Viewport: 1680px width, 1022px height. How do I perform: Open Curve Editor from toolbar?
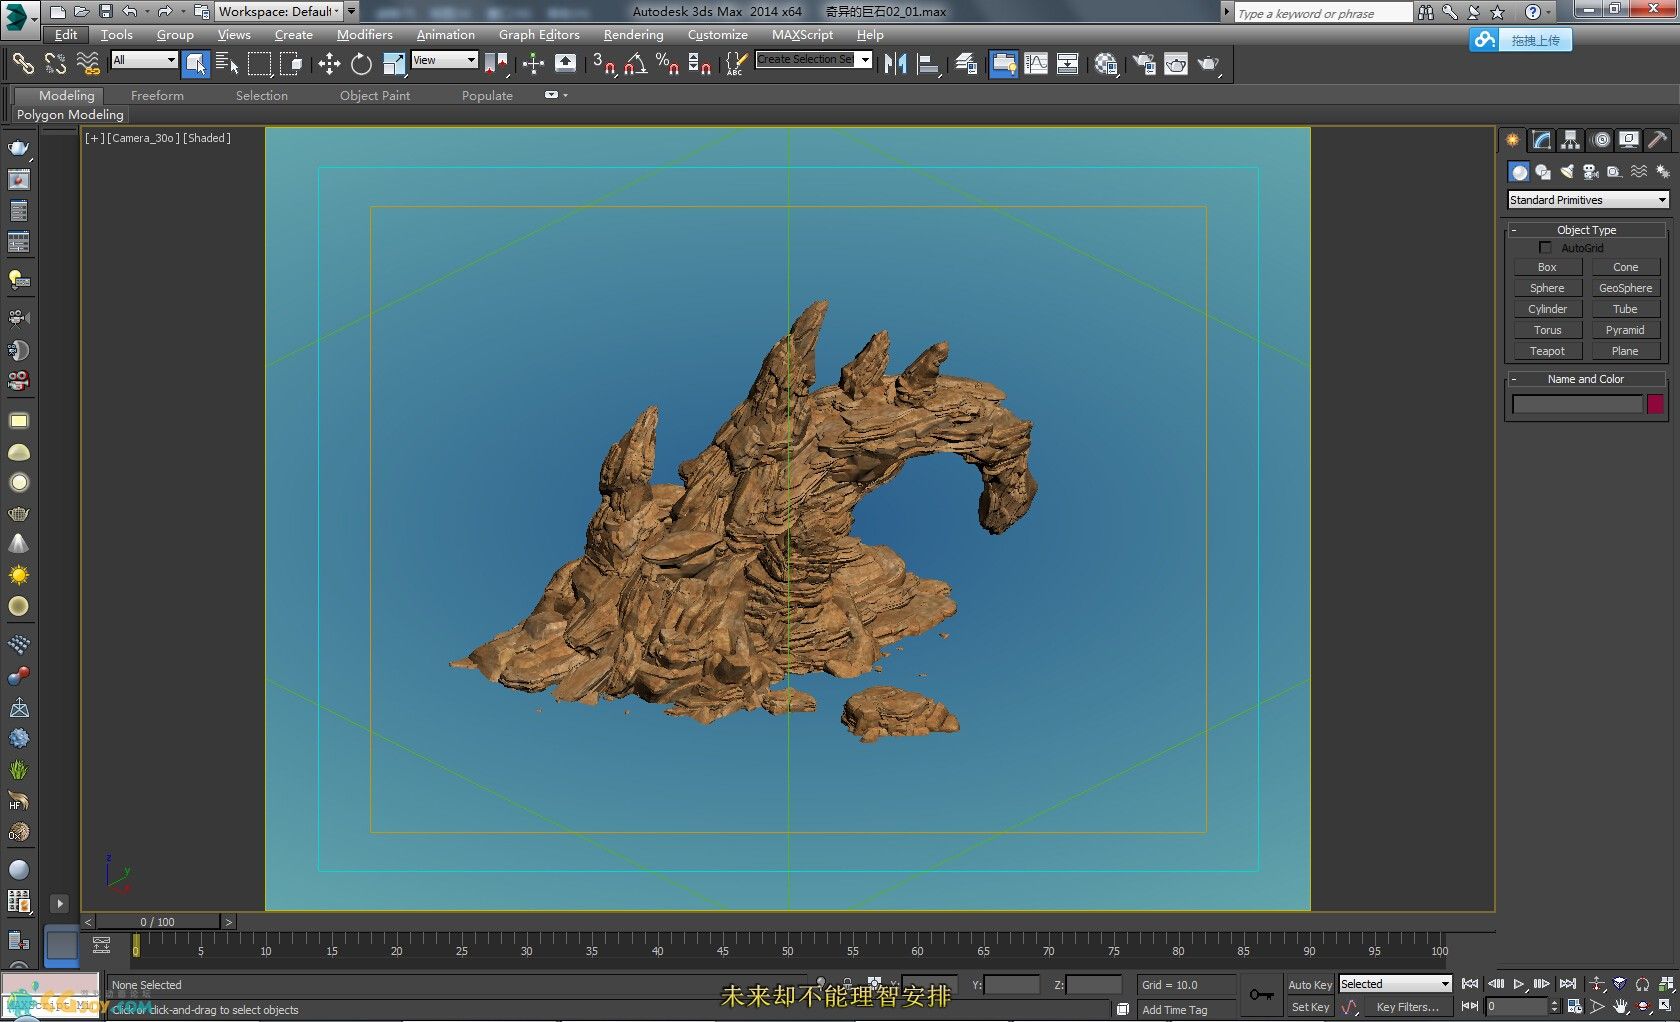point(1036,64)
